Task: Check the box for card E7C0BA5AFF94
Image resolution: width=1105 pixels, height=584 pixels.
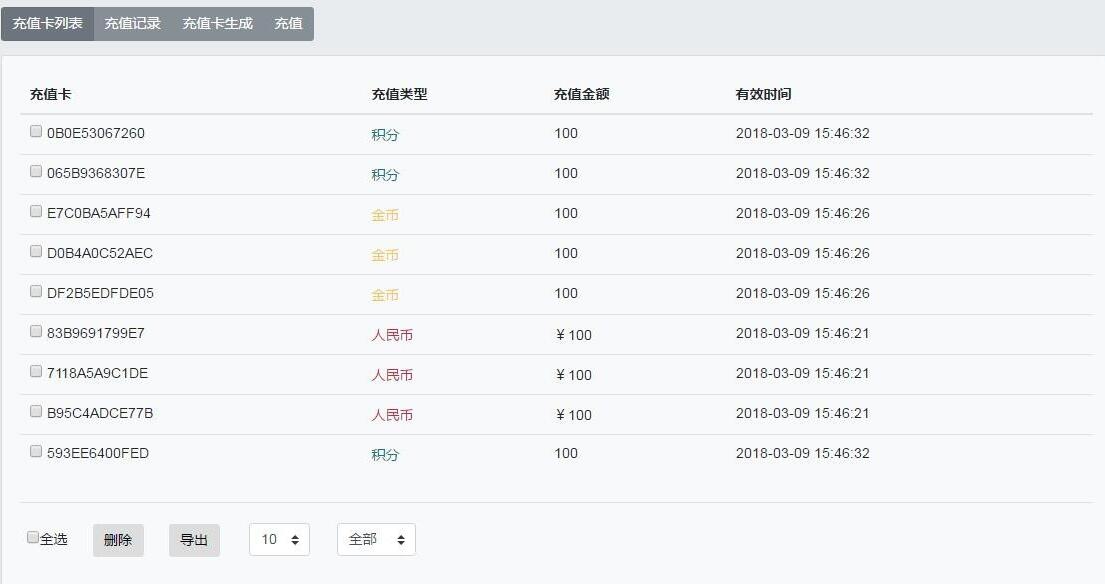Action: [x=35, y=211]
